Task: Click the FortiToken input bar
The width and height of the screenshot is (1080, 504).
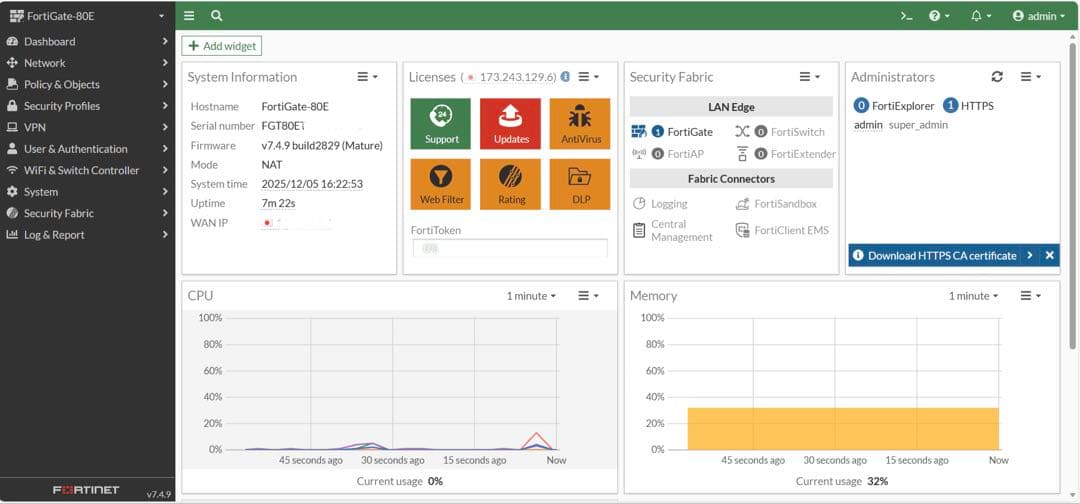Action: [510, 248]
